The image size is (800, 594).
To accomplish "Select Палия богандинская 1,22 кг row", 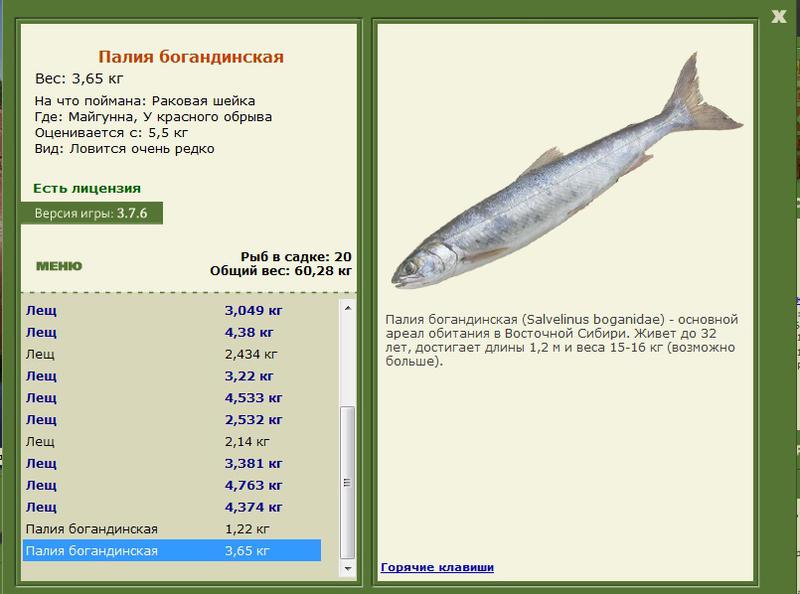I will tap(172, 529).
